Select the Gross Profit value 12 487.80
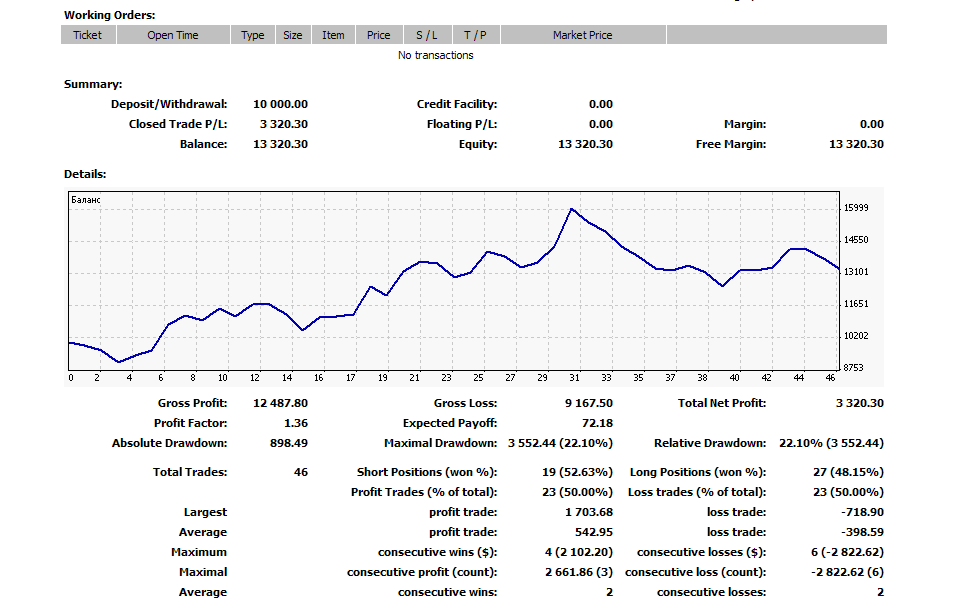The height and width of the screenshot is (603, 955). click(x=283, y=403)
